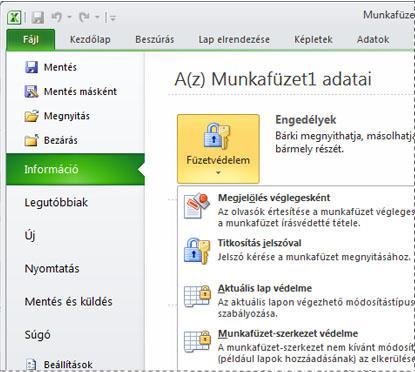
Task: Click the Munkafüzet-szerkezet védelme icon
Action: (x=197, y=341)
